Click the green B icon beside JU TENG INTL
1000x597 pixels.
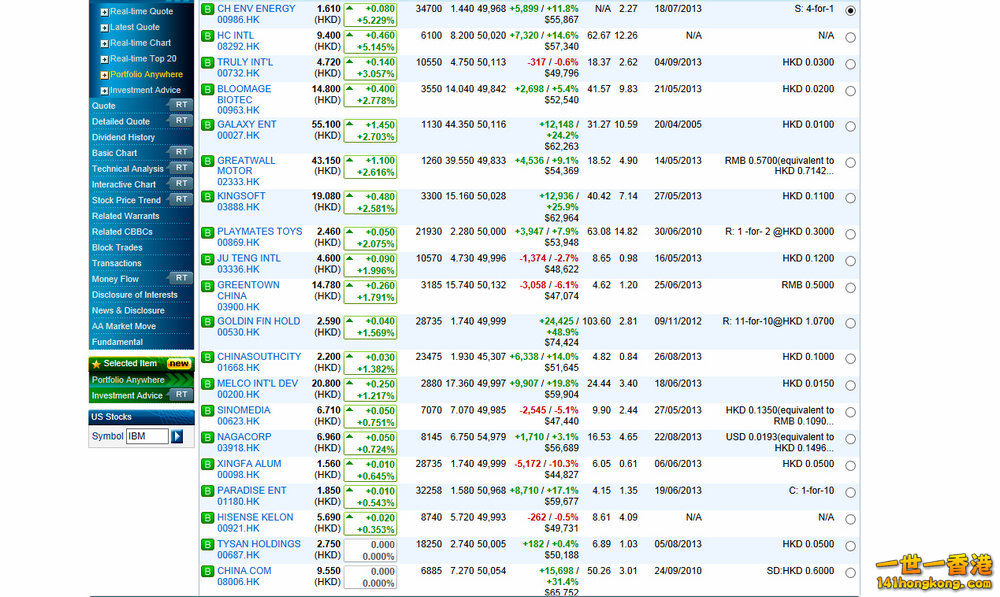point(207,259)
